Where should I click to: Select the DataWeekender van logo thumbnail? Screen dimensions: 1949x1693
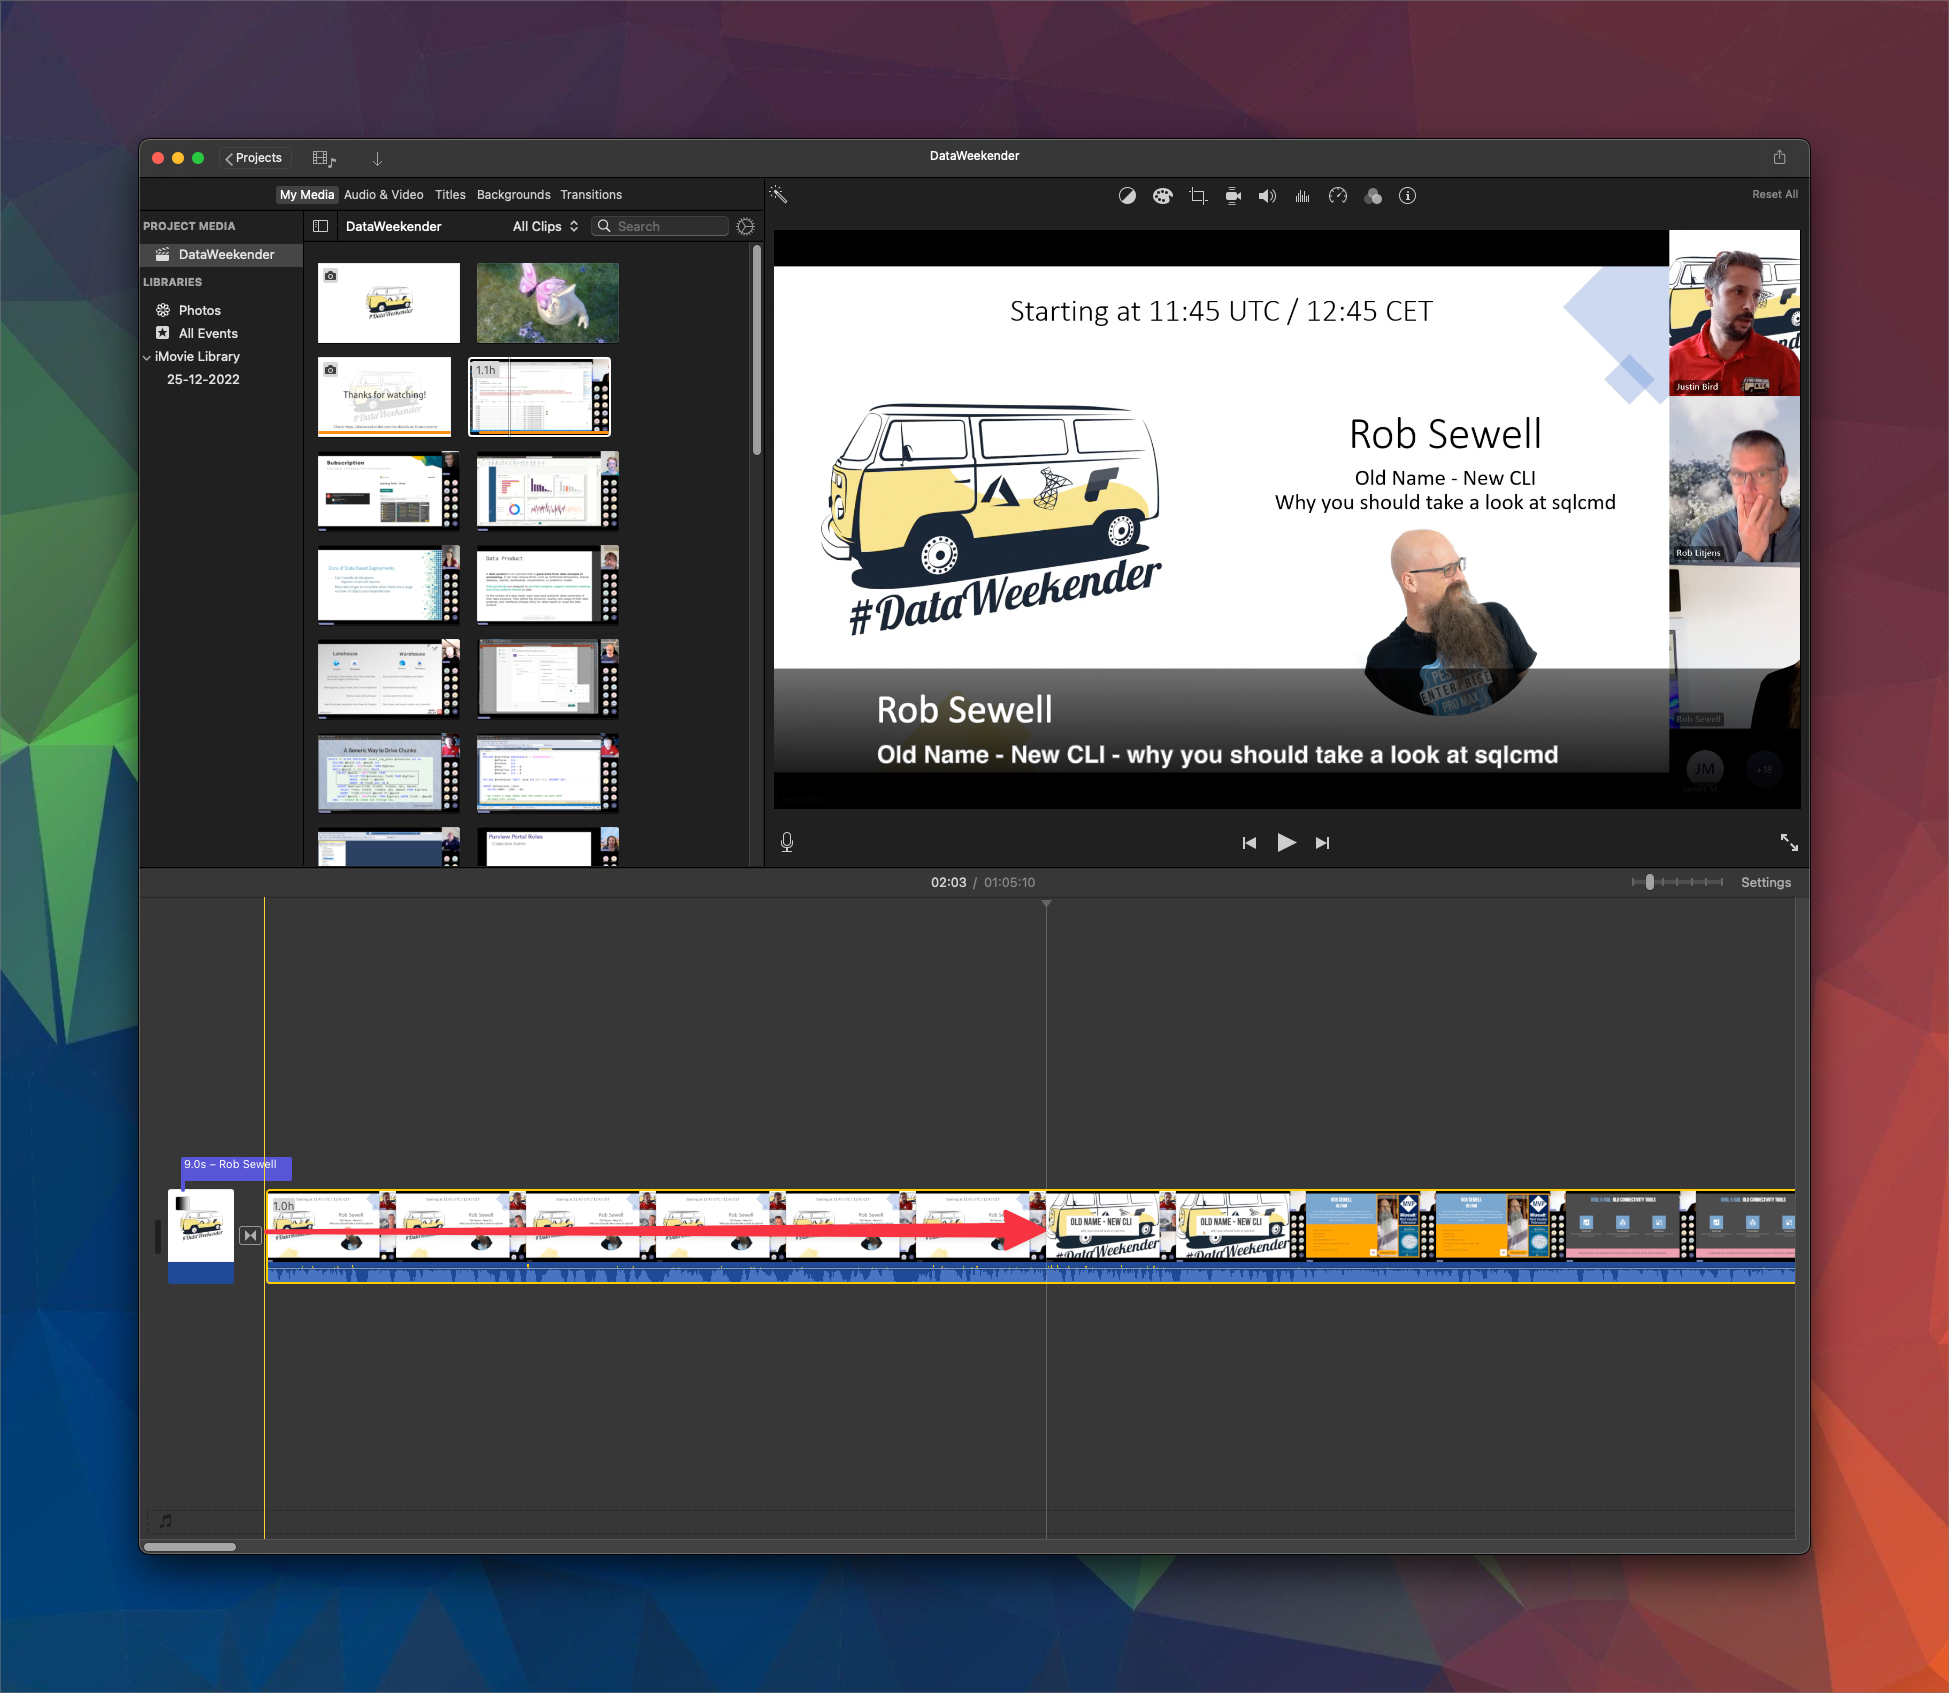[389, 303]
